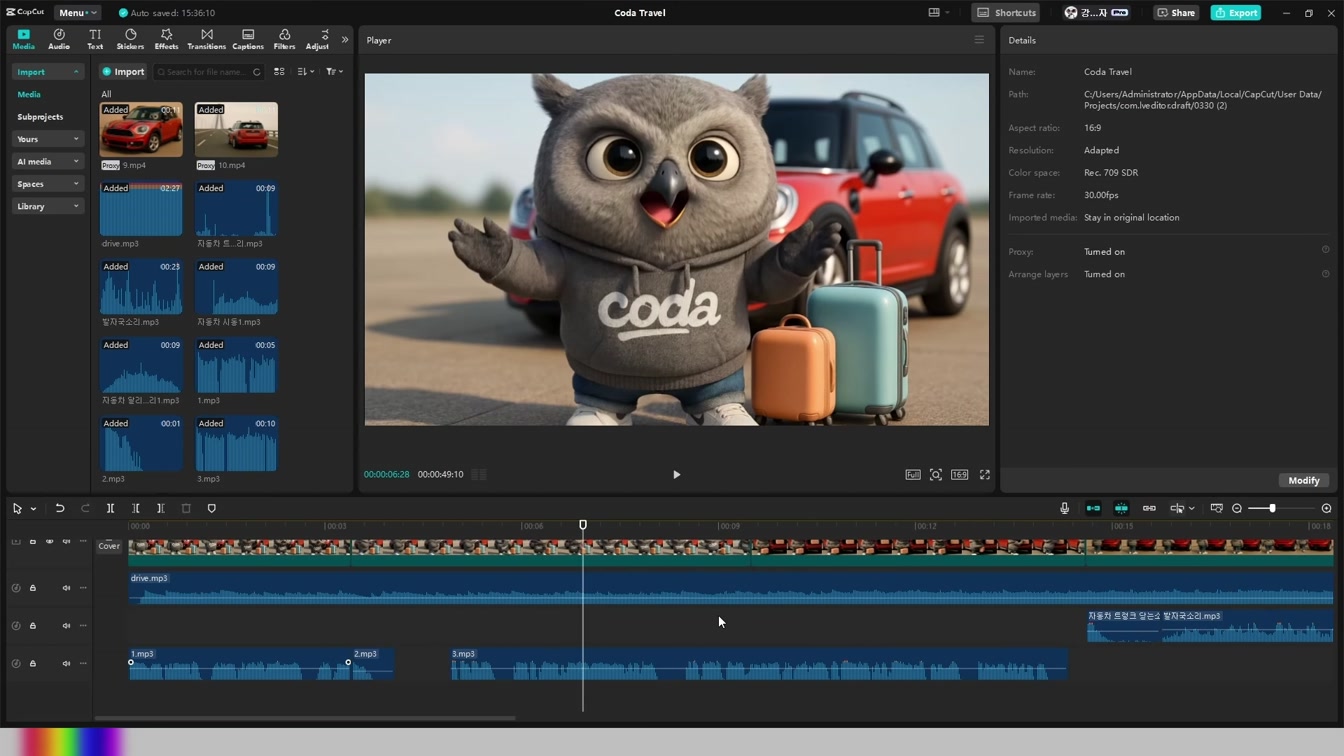The width and height of the screenshot is (1344, 756).
Task: Toggle clip linkage
Action: pyautogui.click(x=1149, y=509)
